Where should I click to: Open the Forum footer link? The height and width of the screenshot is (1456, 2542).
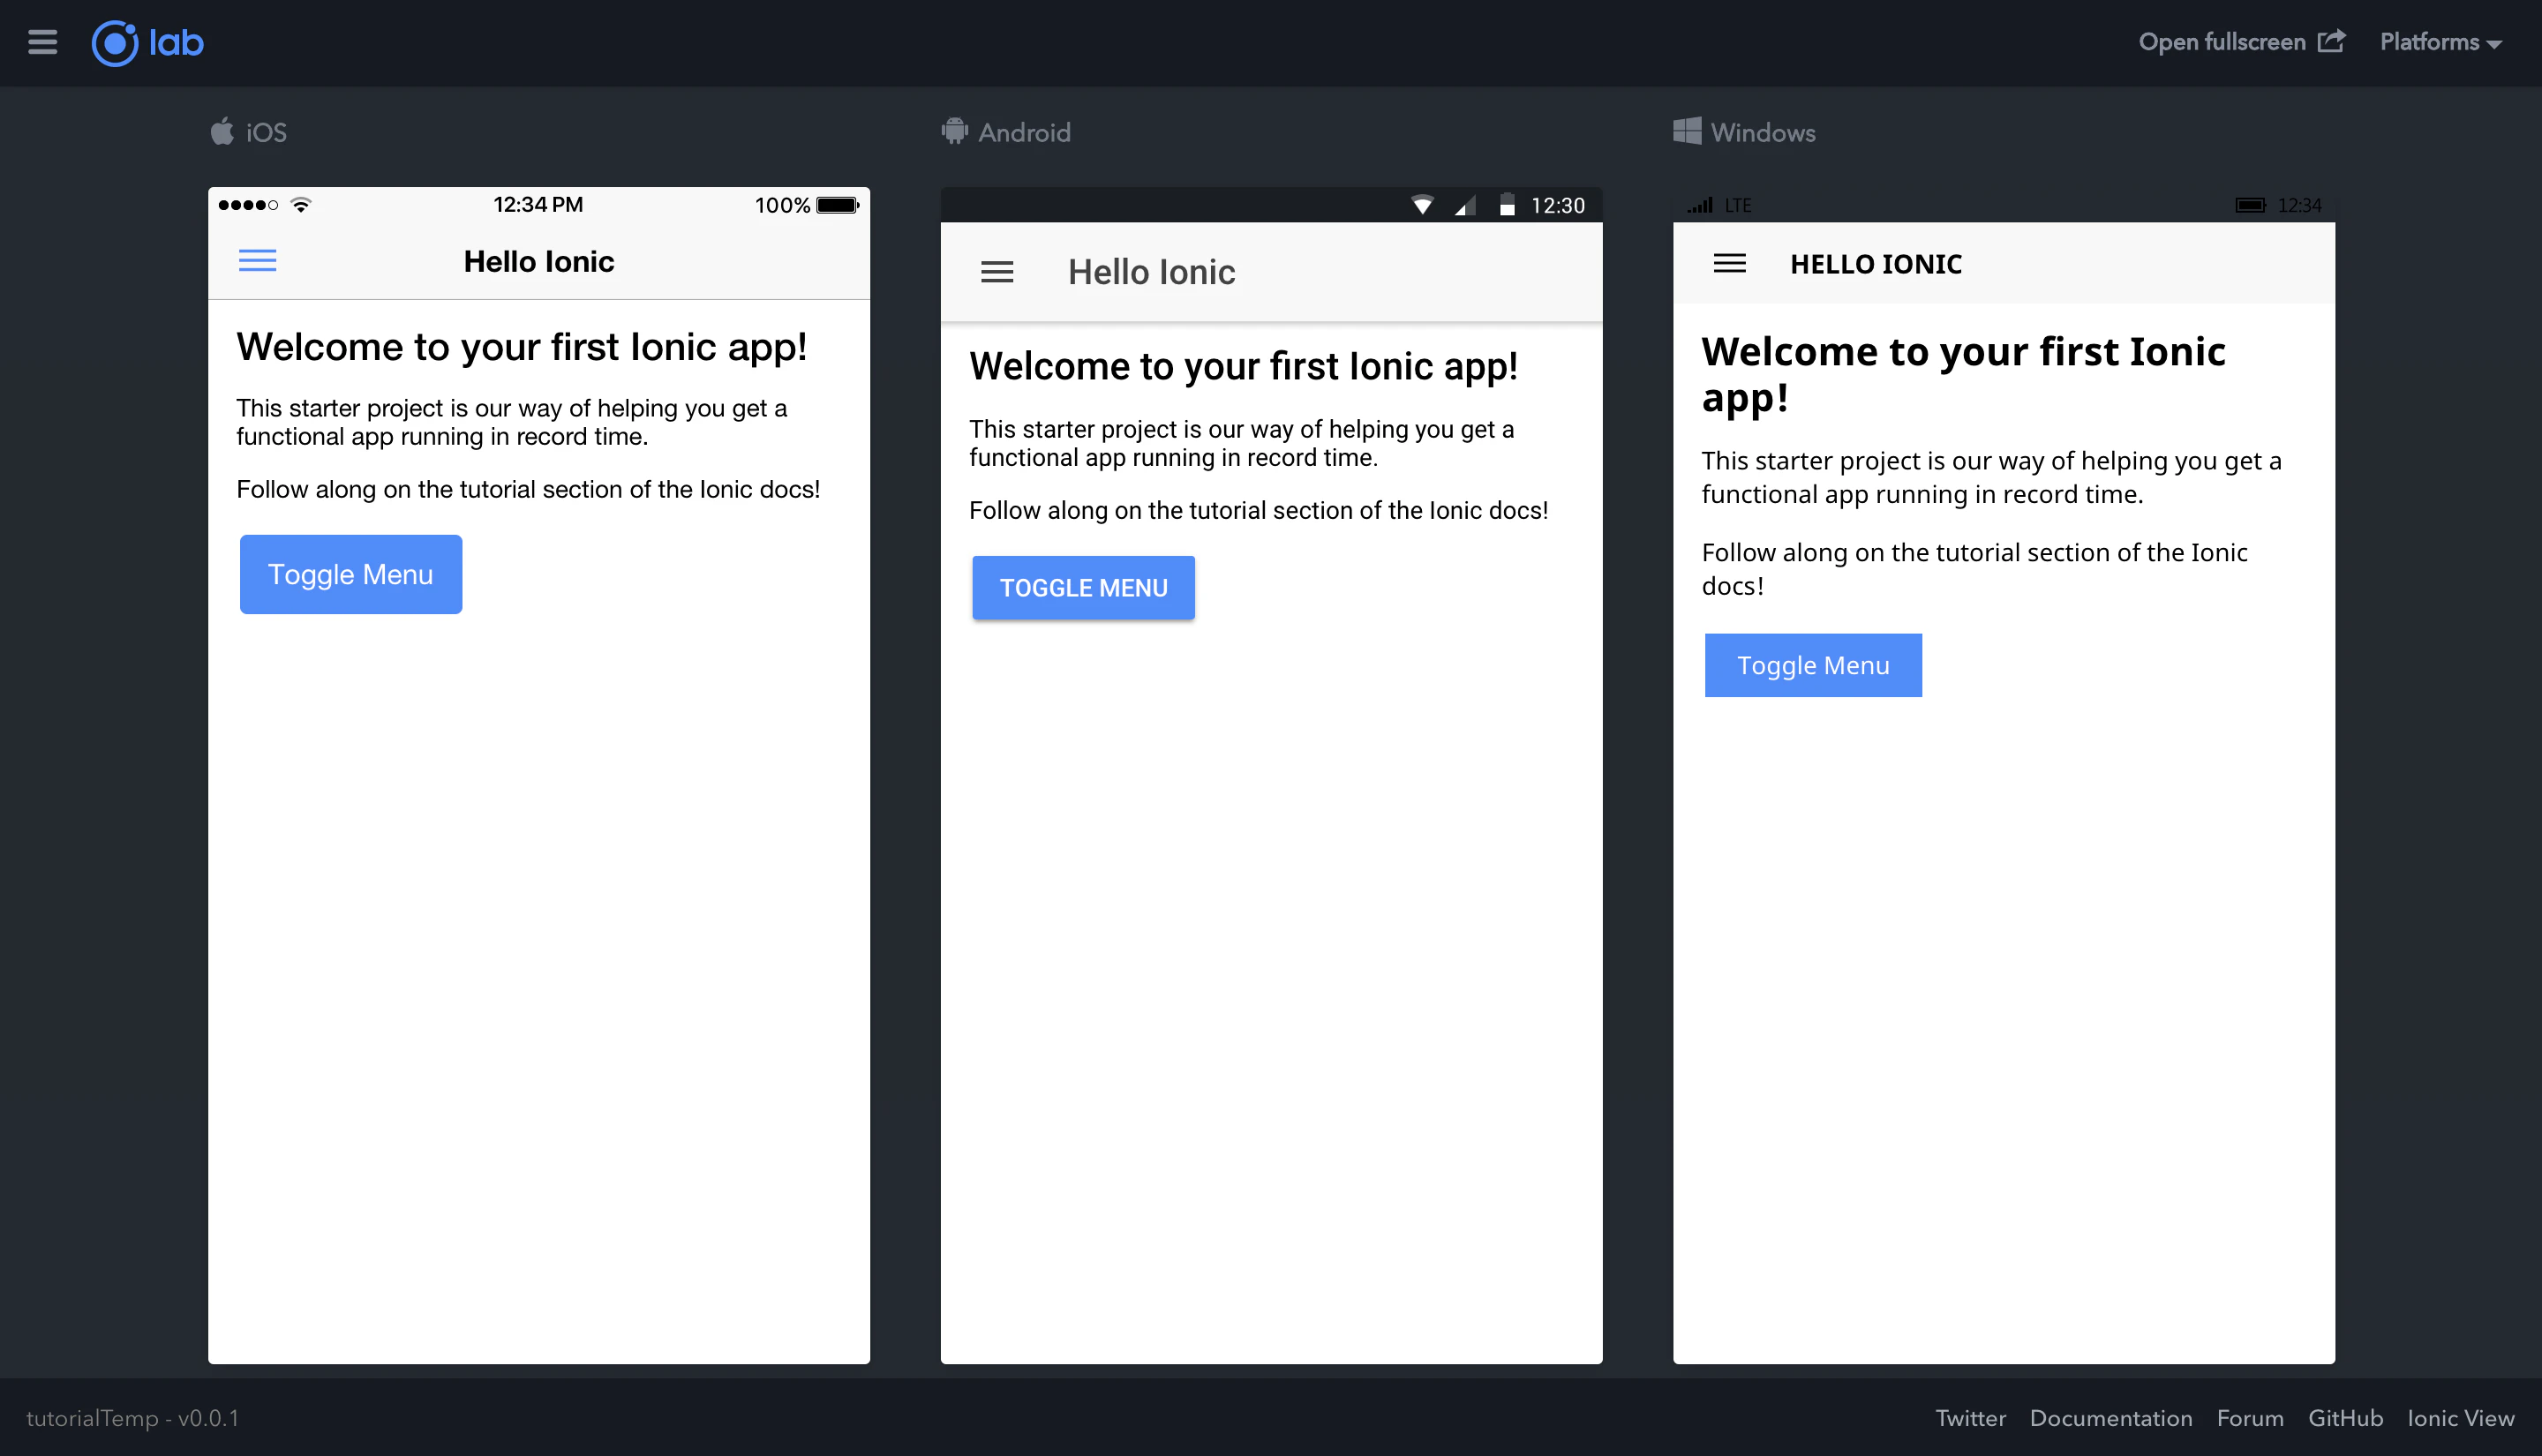2250,1418
